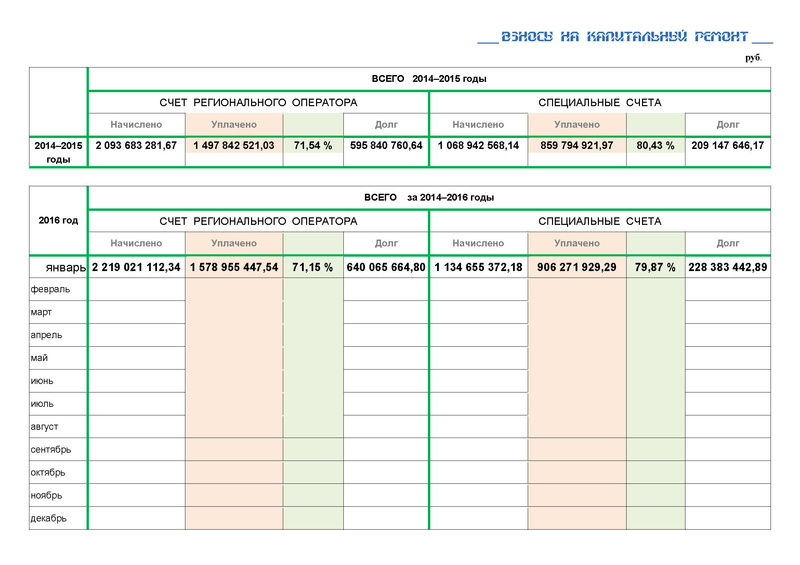This screenshot has width=800, height=565.
Task: Click the January paid value 1 578 955 447,54
Action: click(234, 267)
